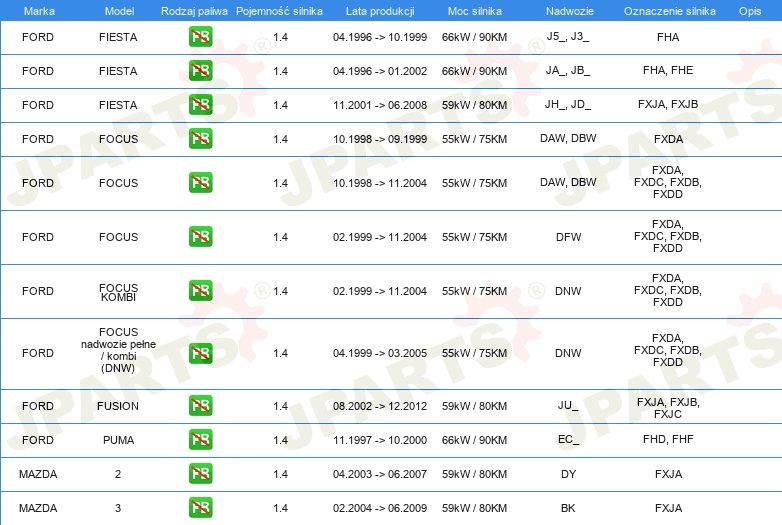Select the date range 04.1996 -> 10.1999

(x=380, y=37)
